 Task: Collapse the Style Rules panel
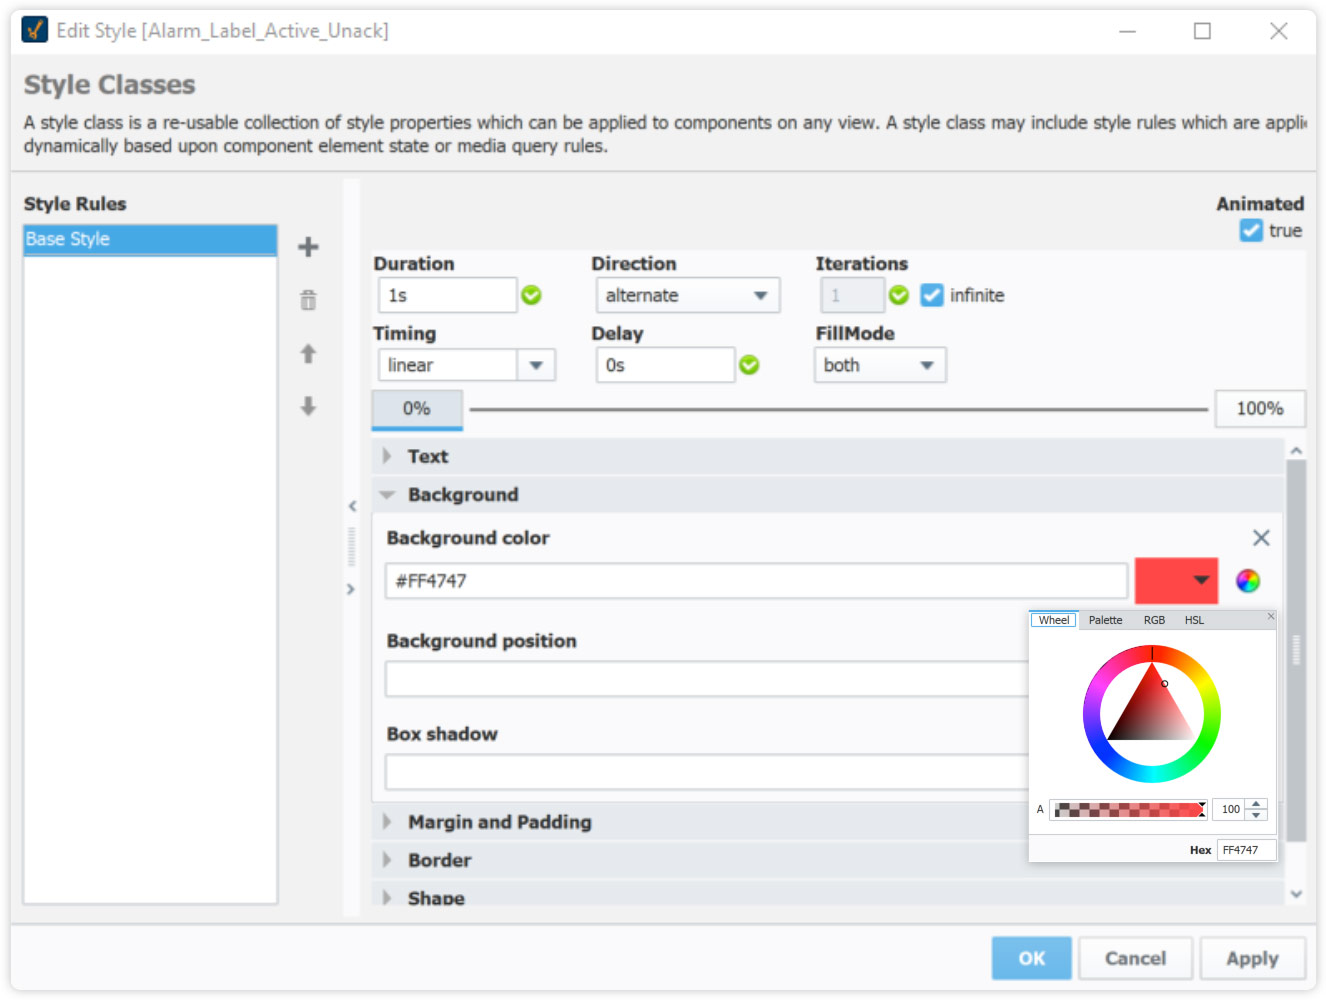(x=352, y=506)
